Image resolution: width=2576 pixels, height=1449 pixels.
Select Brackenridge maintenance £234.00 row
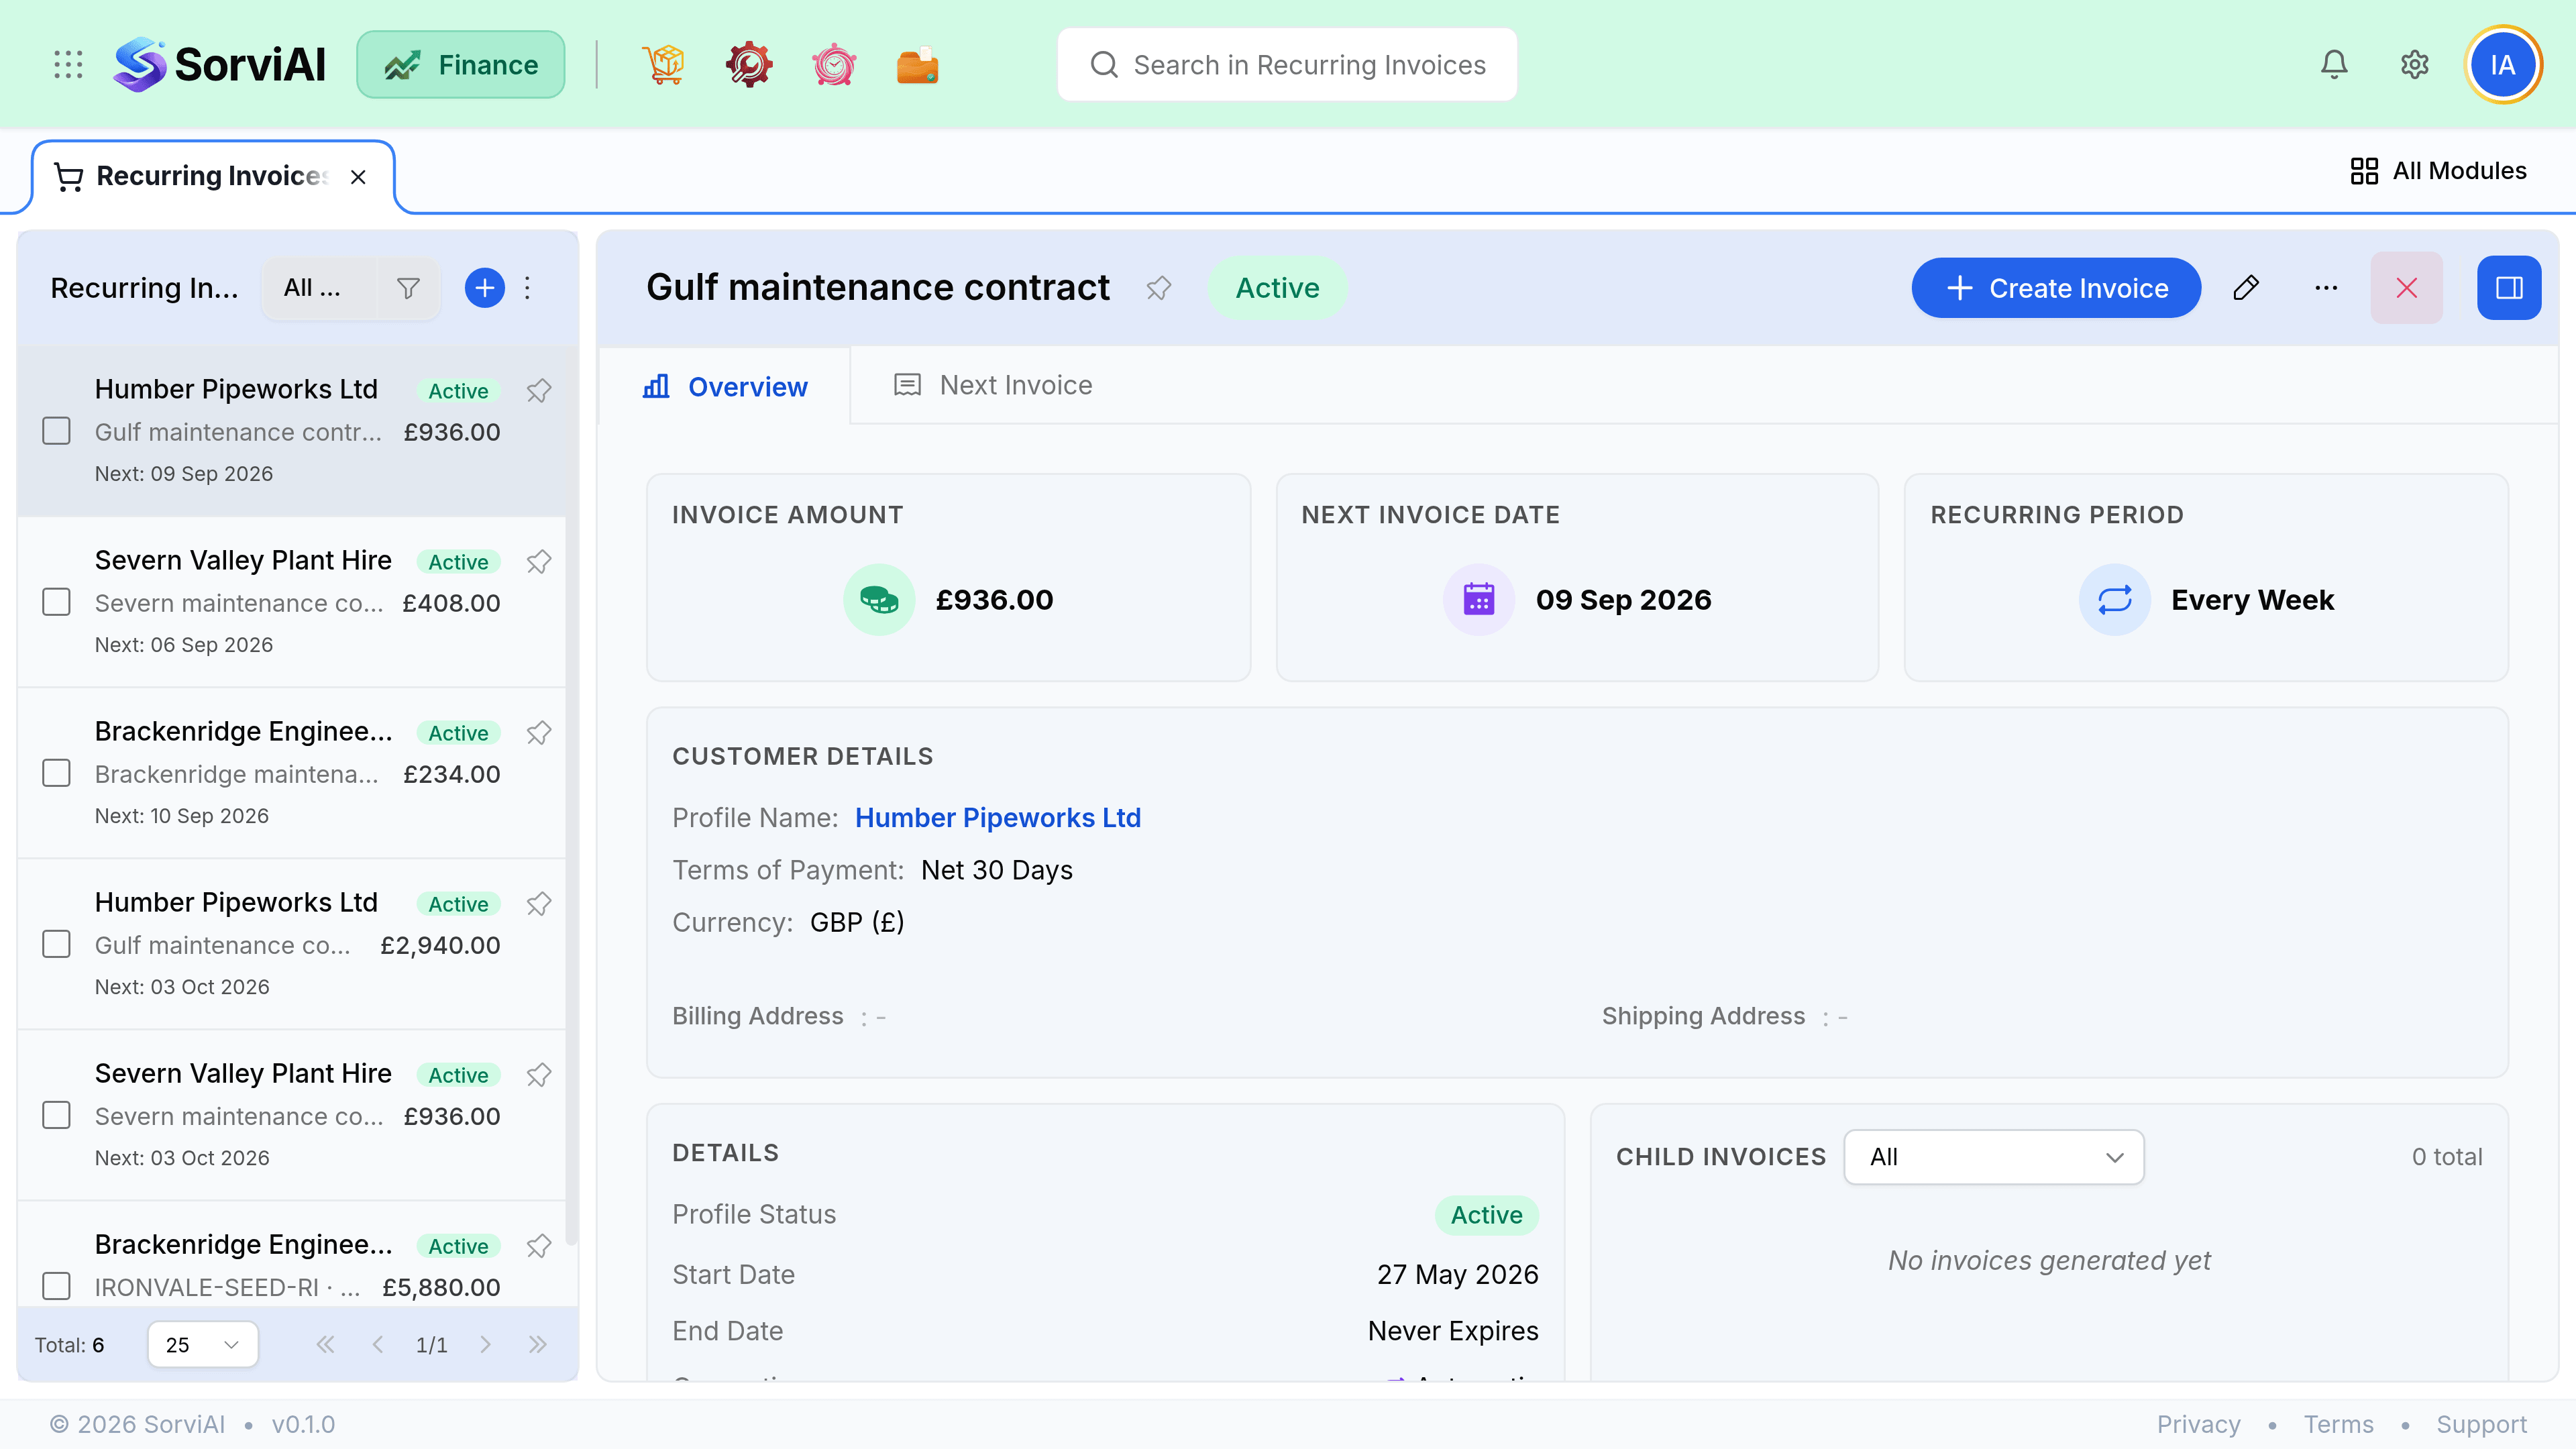pos(292,773)
